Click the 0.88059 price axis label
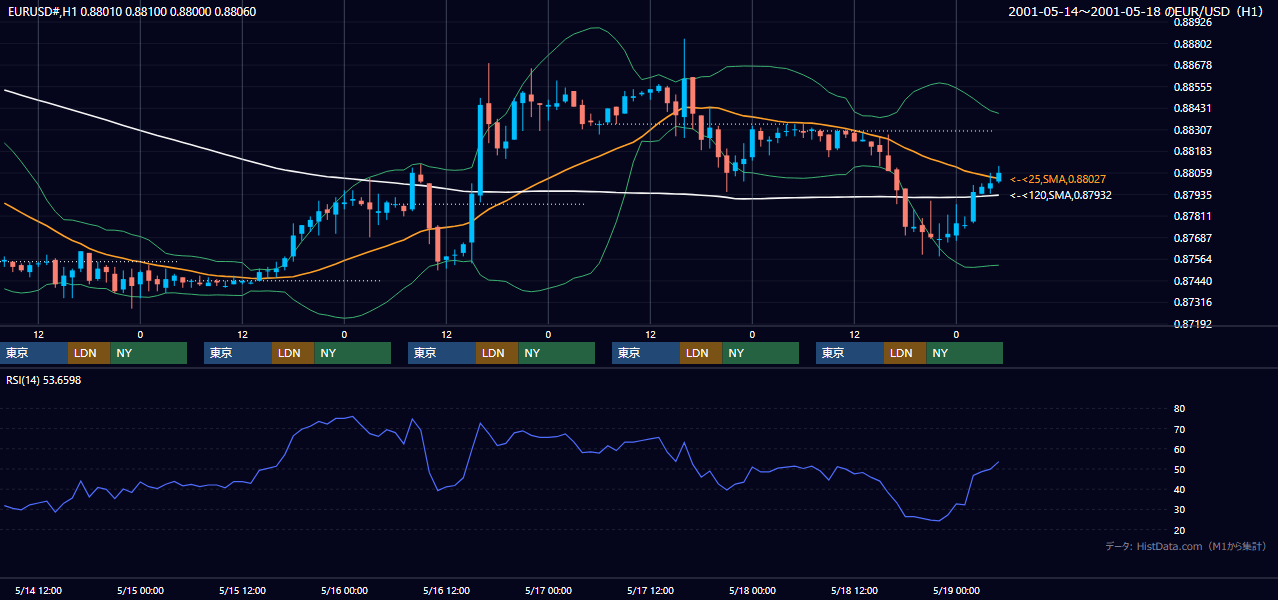 tap(1191, 173)
